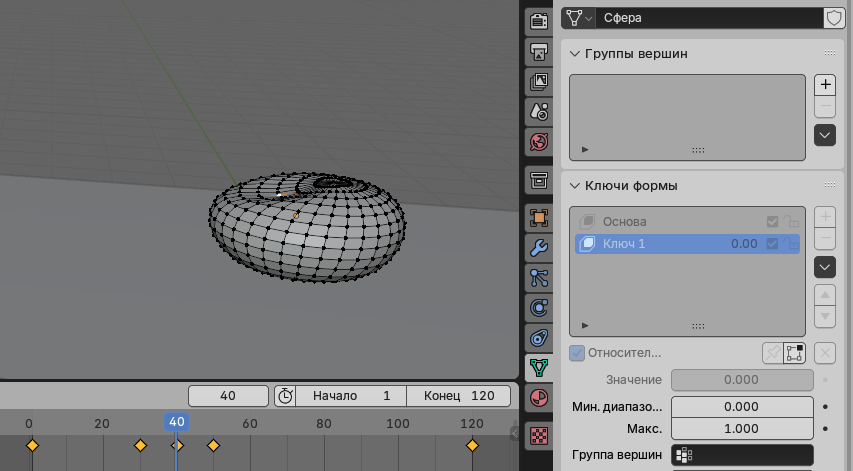Open the World properties tab
Viewport: 853px width, 471px height.
click(539, 142)
